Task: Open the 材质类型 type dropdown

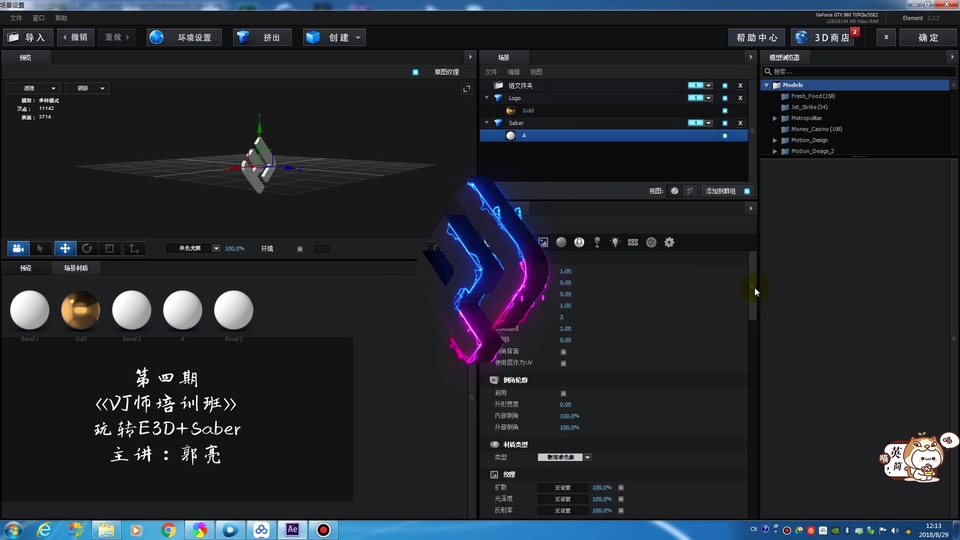Action: click(x=564, y=457)
